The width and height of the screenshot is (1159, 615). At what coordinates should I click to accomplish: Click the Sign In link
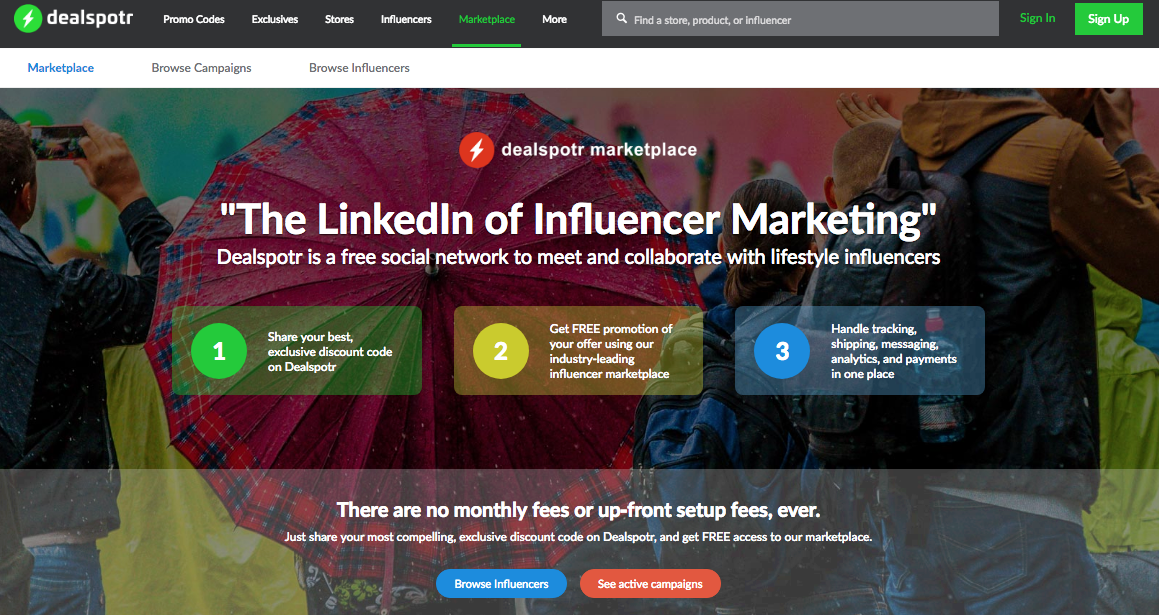tap(1037, 18)
